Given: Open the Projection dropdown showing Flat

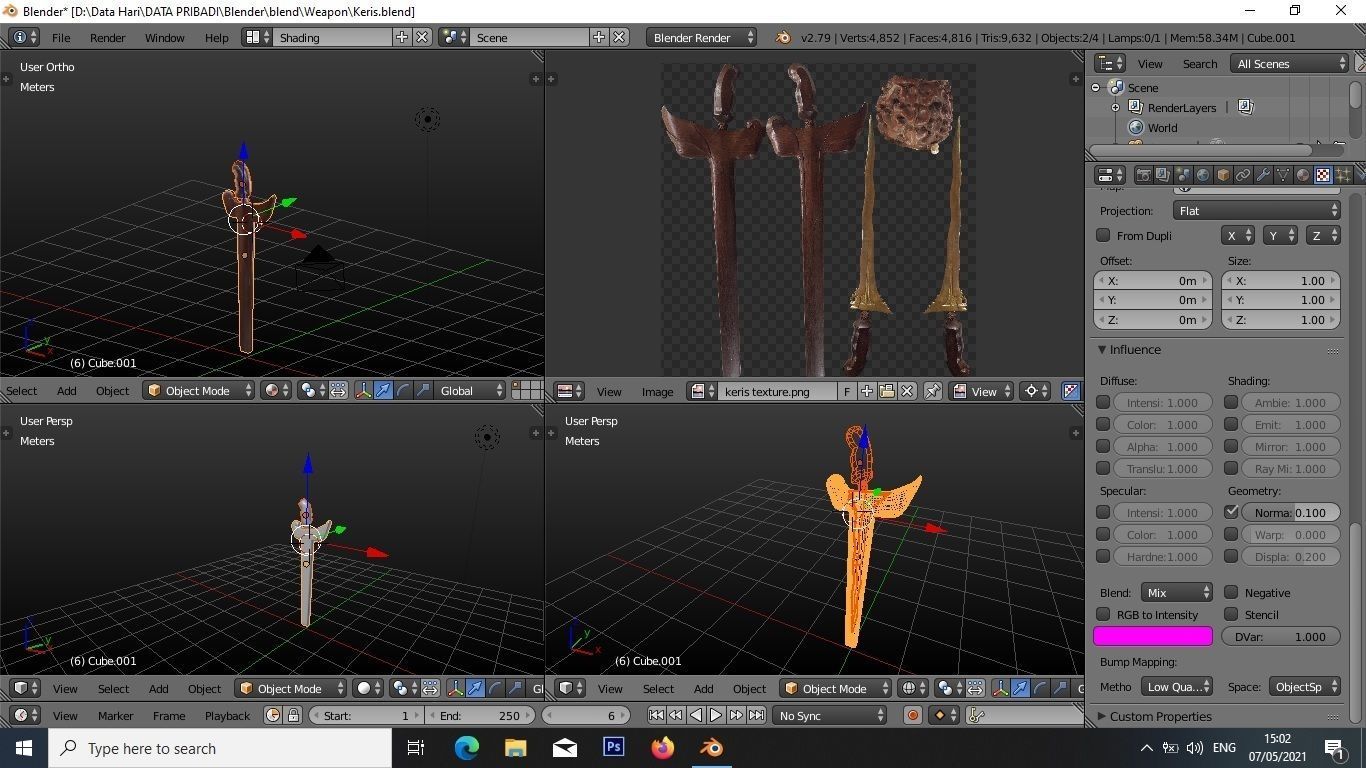Looking at the screenshot, I should [1255, 210].
